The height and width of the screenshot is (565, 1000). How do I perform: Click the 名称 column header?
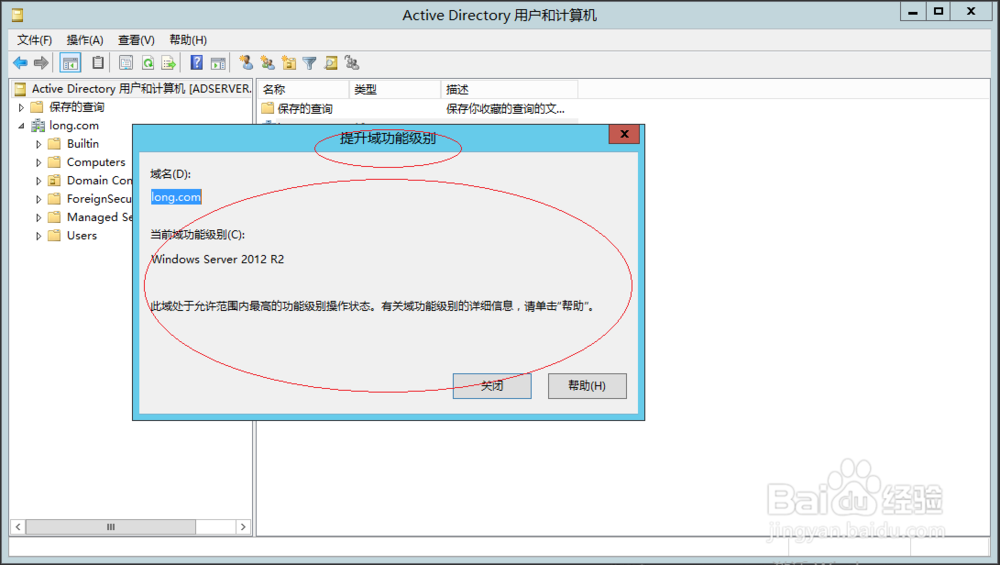(x=304, y=89)
